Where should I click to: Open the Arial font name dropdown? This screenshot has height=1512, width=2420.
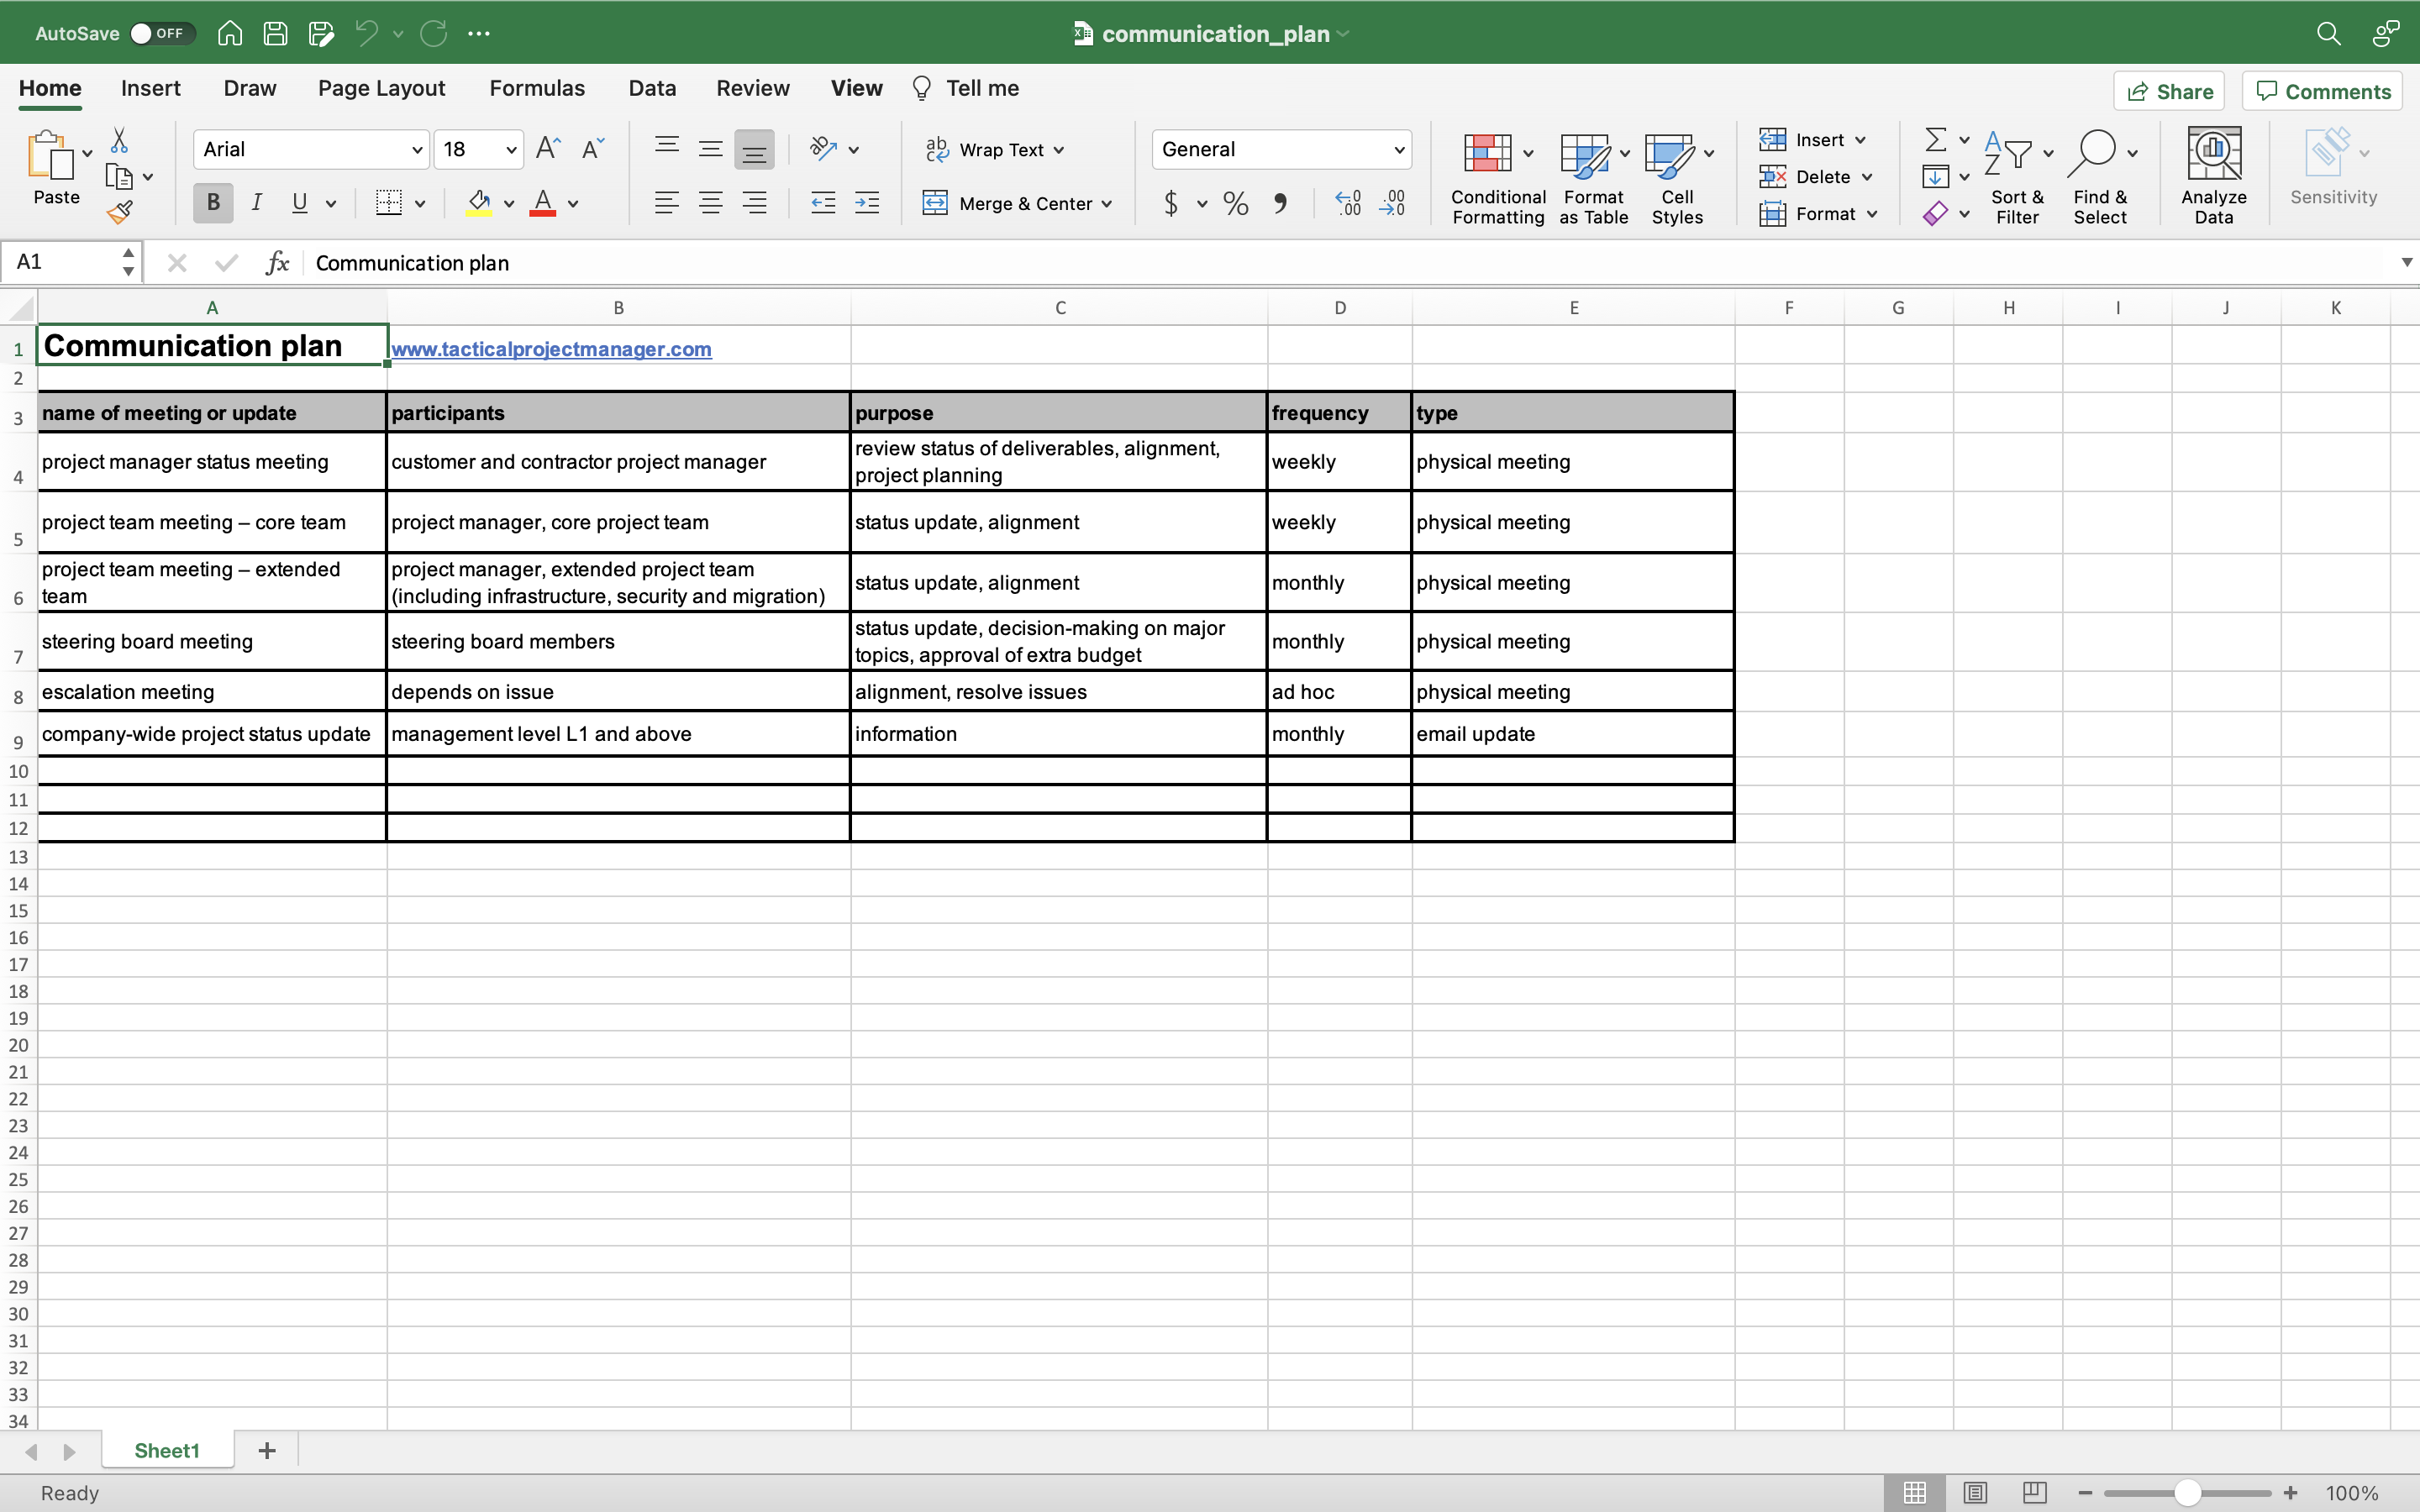pos(417,150)
